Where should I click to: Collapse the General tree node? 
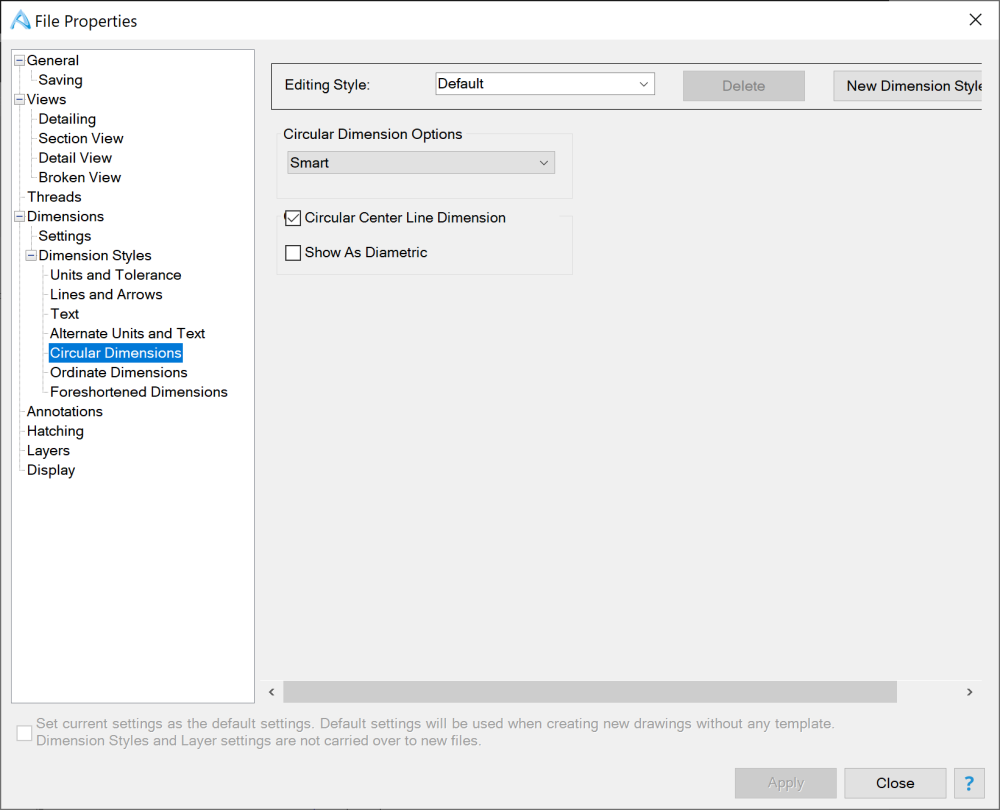(x=19, y=61)
